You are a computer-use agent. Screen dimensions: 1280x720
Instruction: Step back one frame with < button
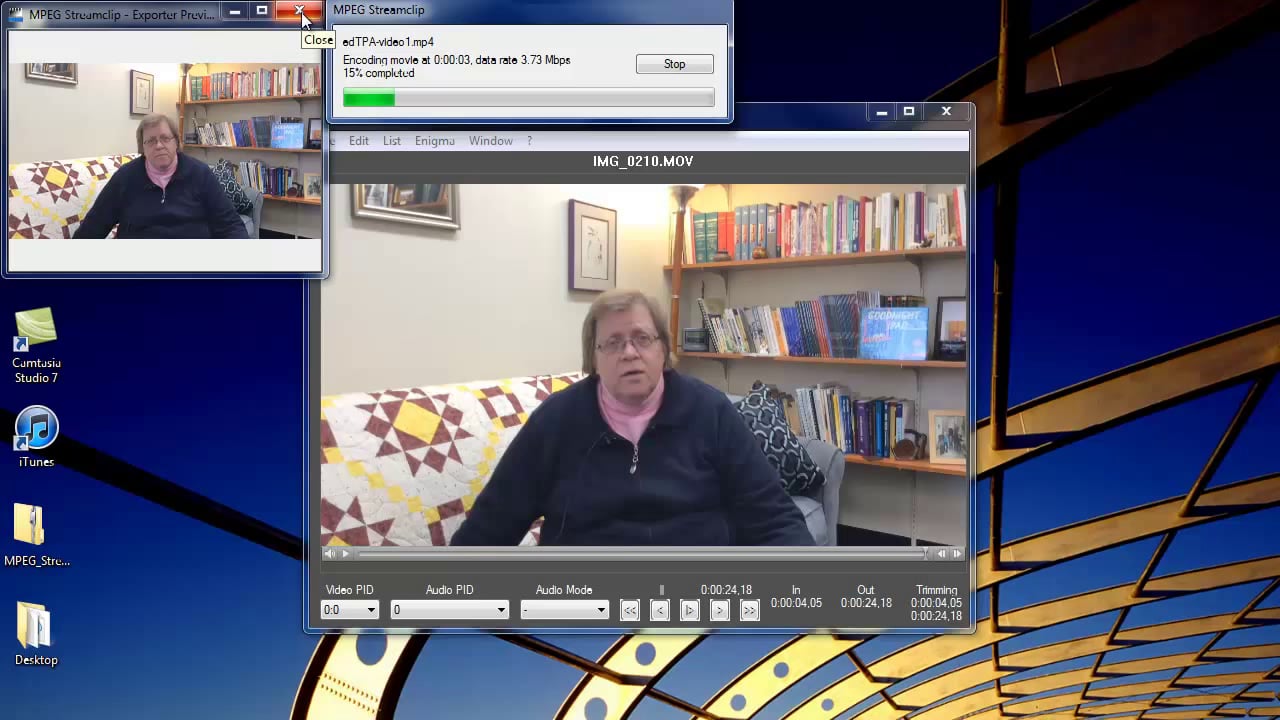coord(660,610)
